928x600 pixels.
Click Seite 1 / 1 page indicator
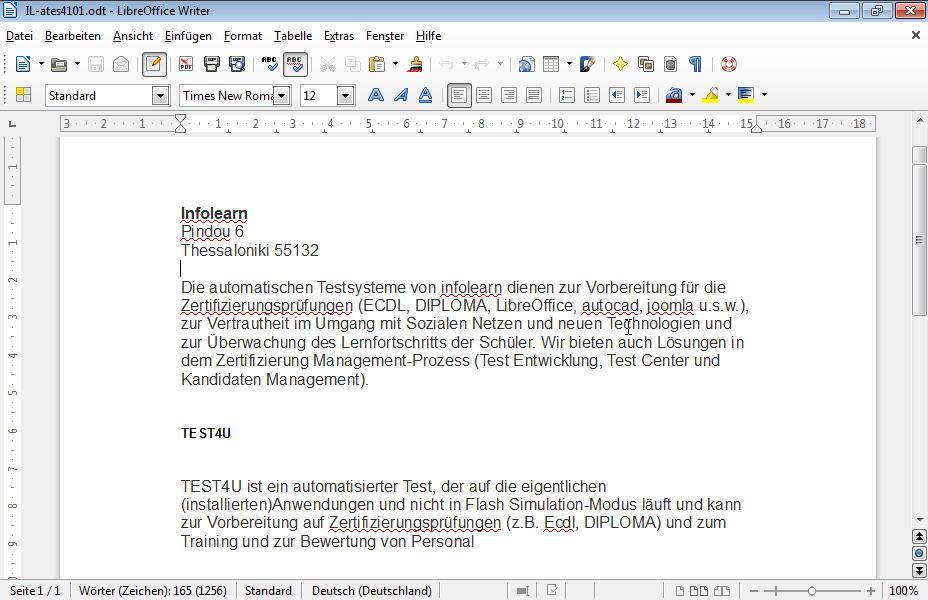(x=35, y=591)
